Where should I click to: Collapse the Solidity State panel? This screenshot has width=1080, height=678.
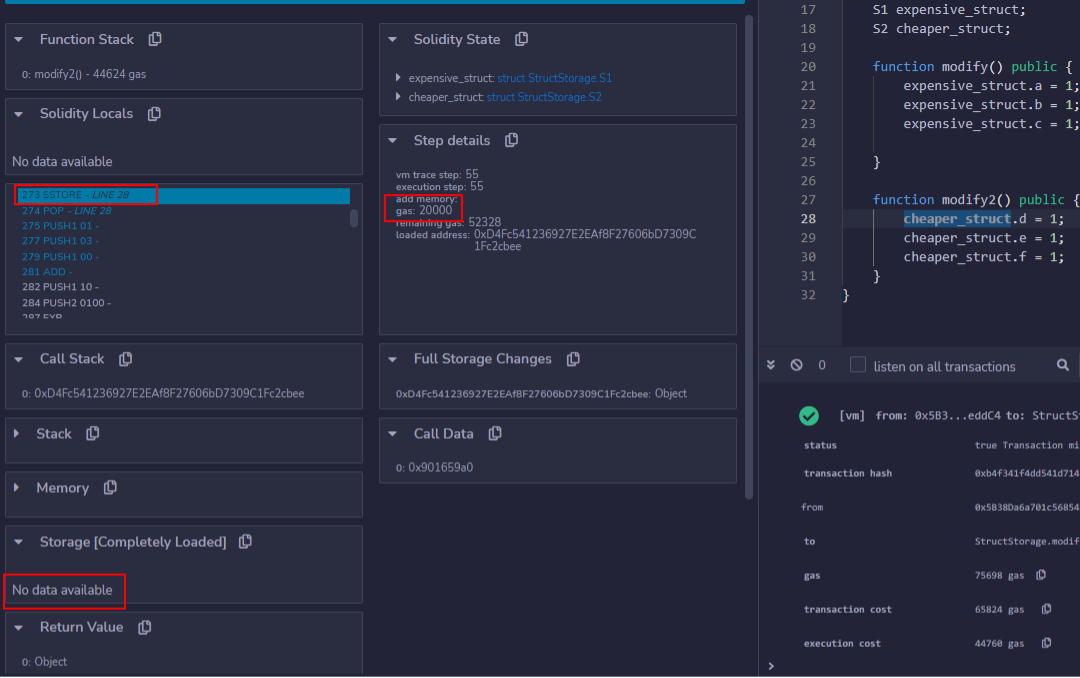coord(393,40)
